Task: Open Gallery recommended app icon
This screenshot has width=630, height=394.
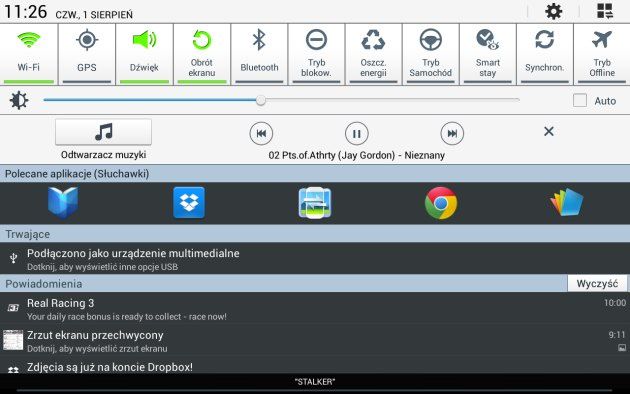Action: [x=315, y=203]
